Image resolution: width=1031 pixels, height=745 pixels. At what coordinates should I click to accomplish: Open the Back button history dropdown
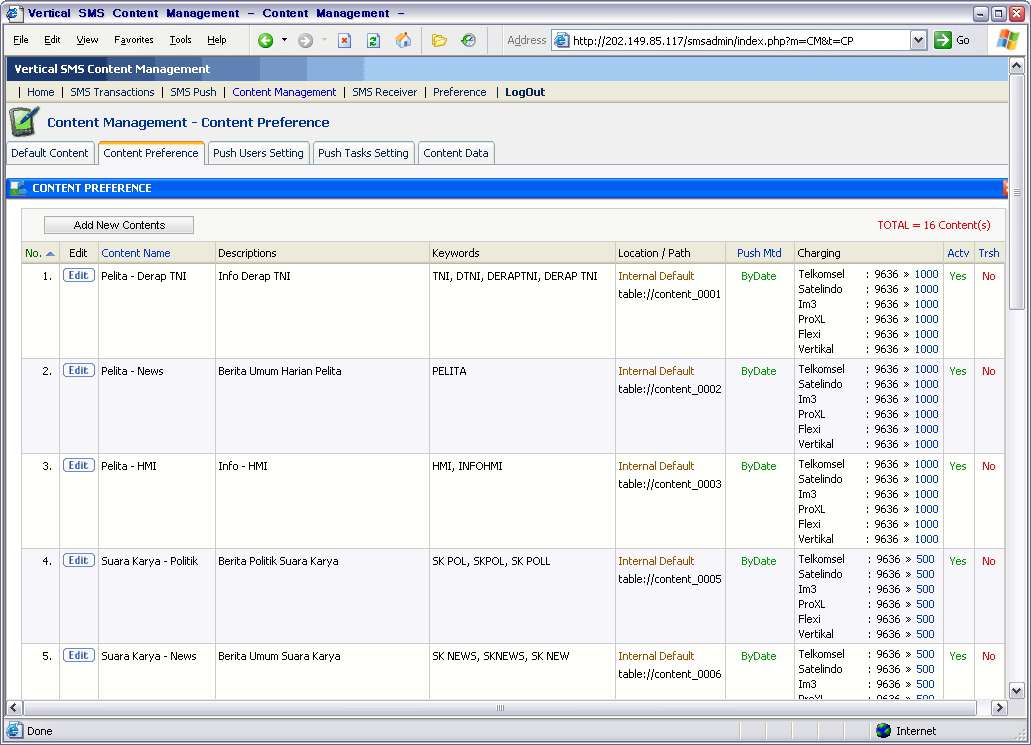[284, 40]
